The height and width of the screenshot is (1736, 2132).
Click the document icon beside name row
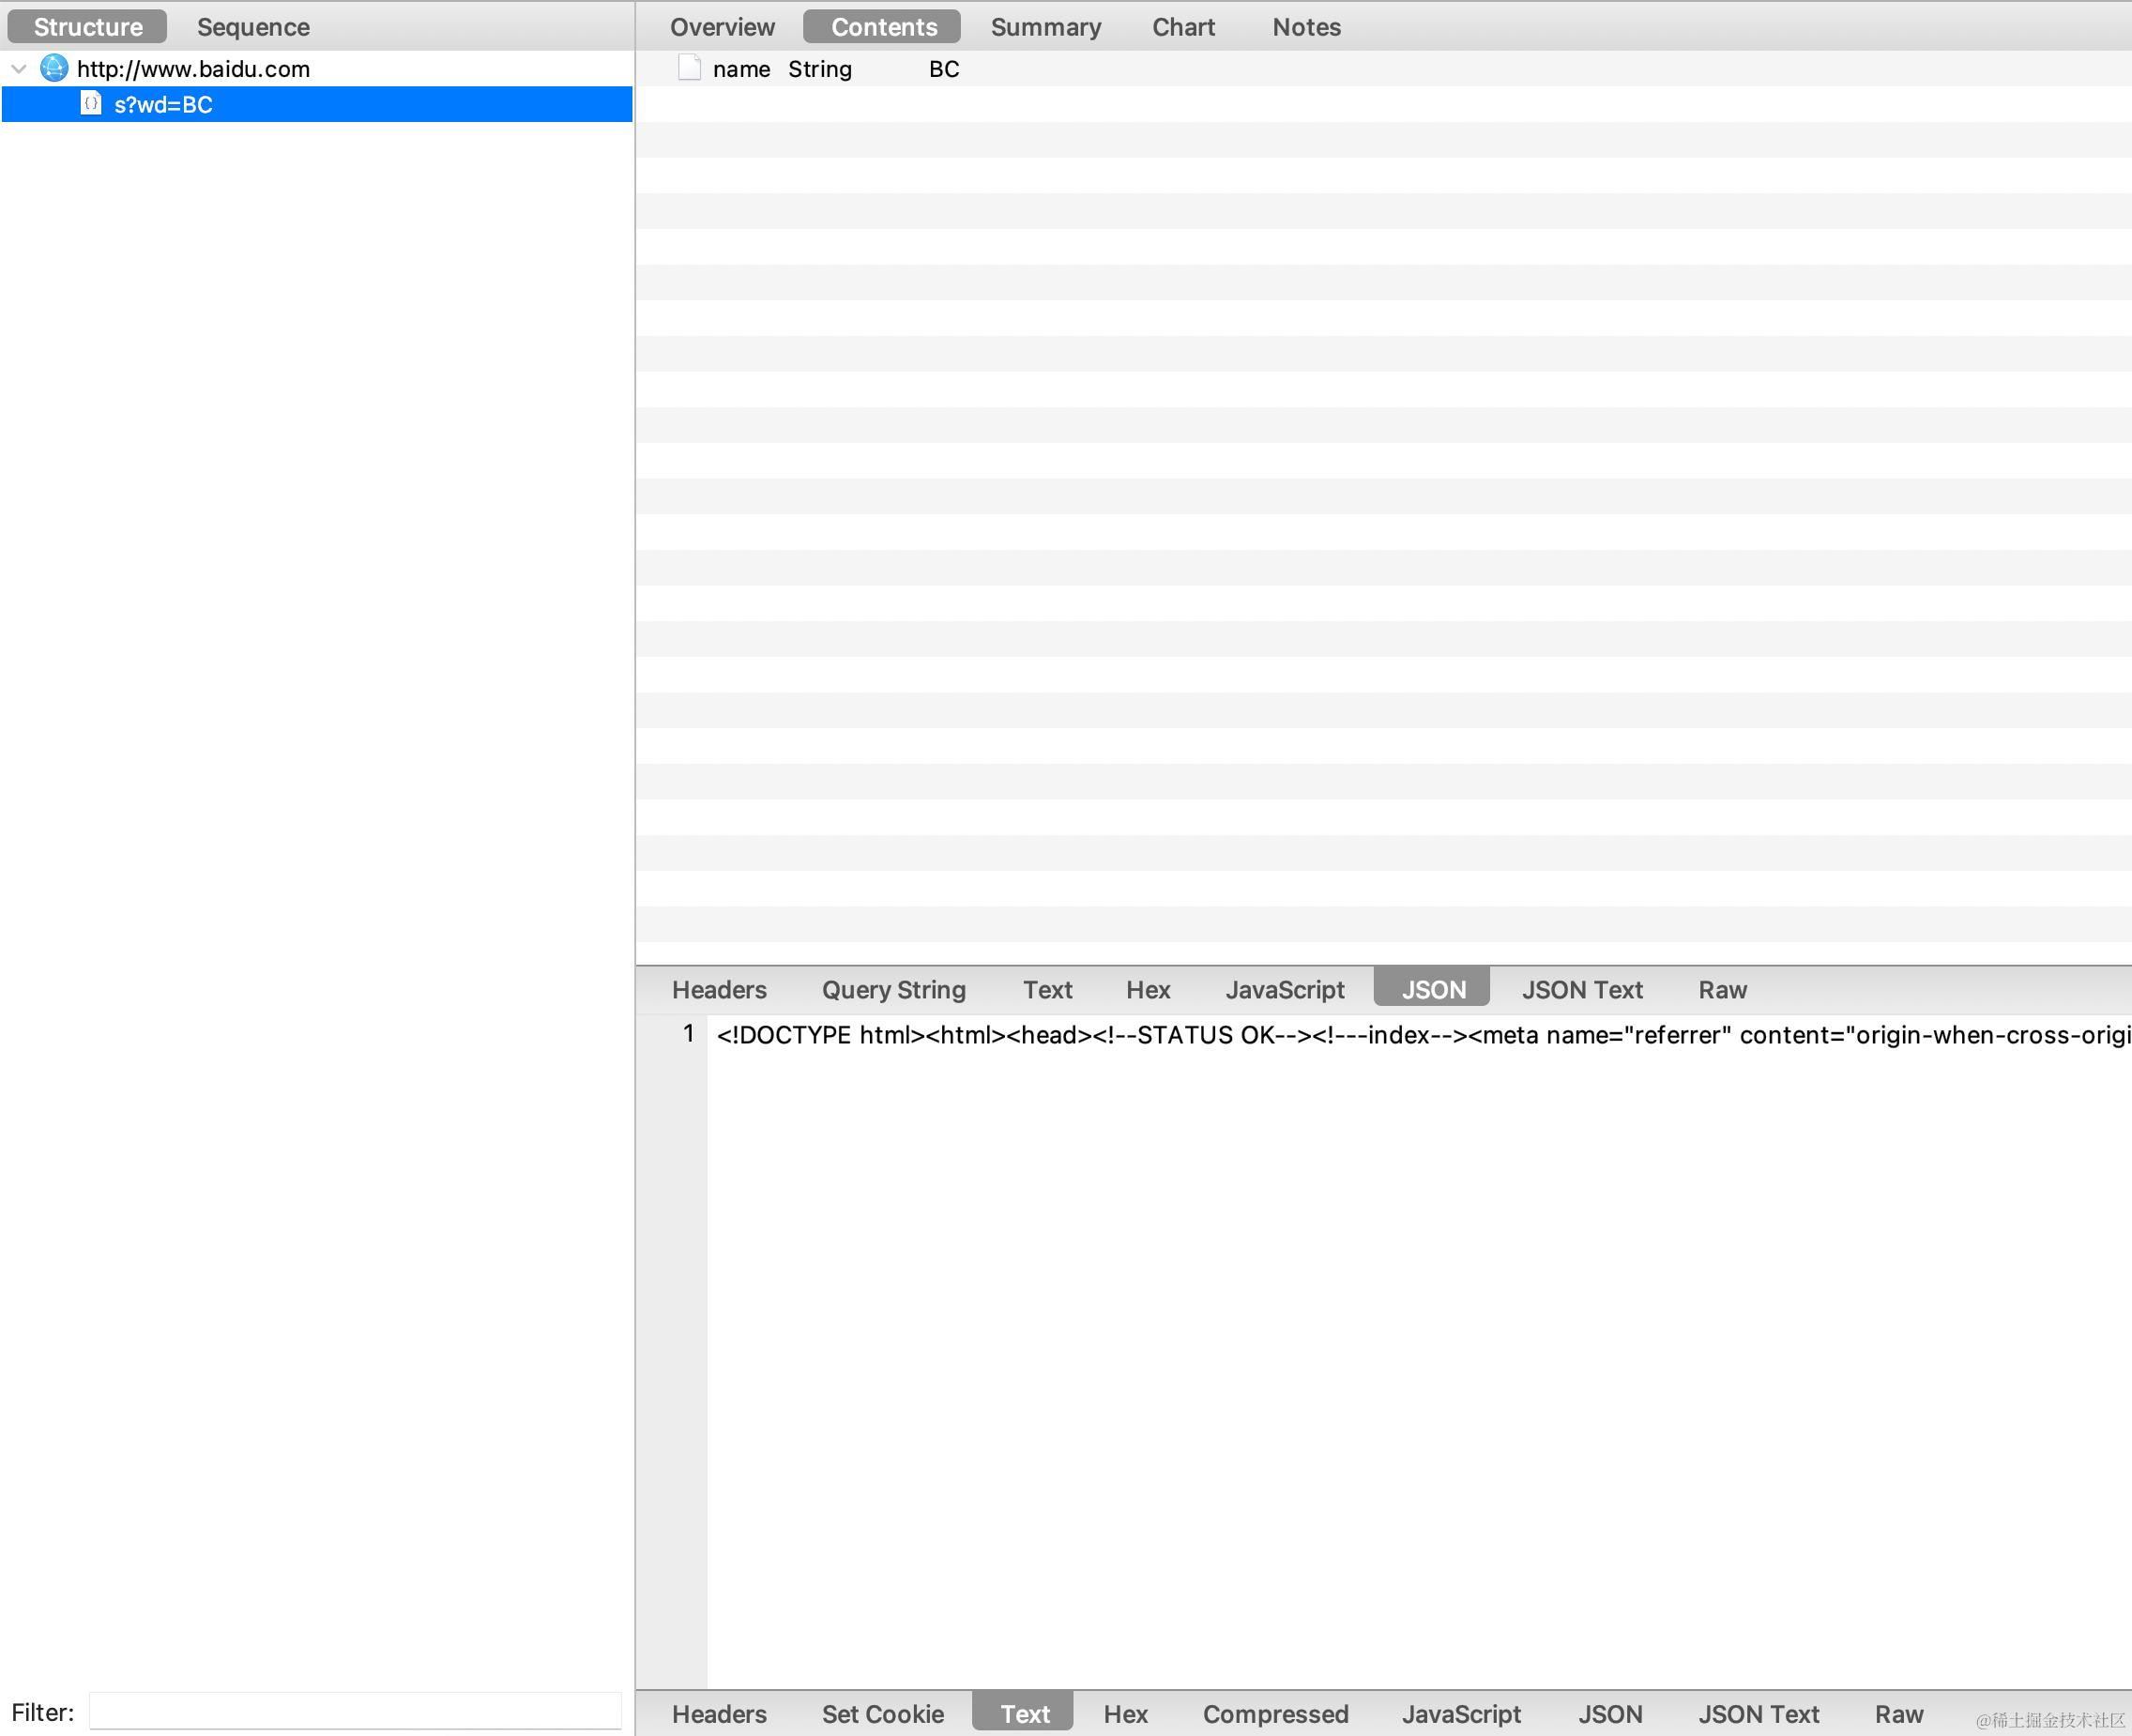tap(689, 68)
